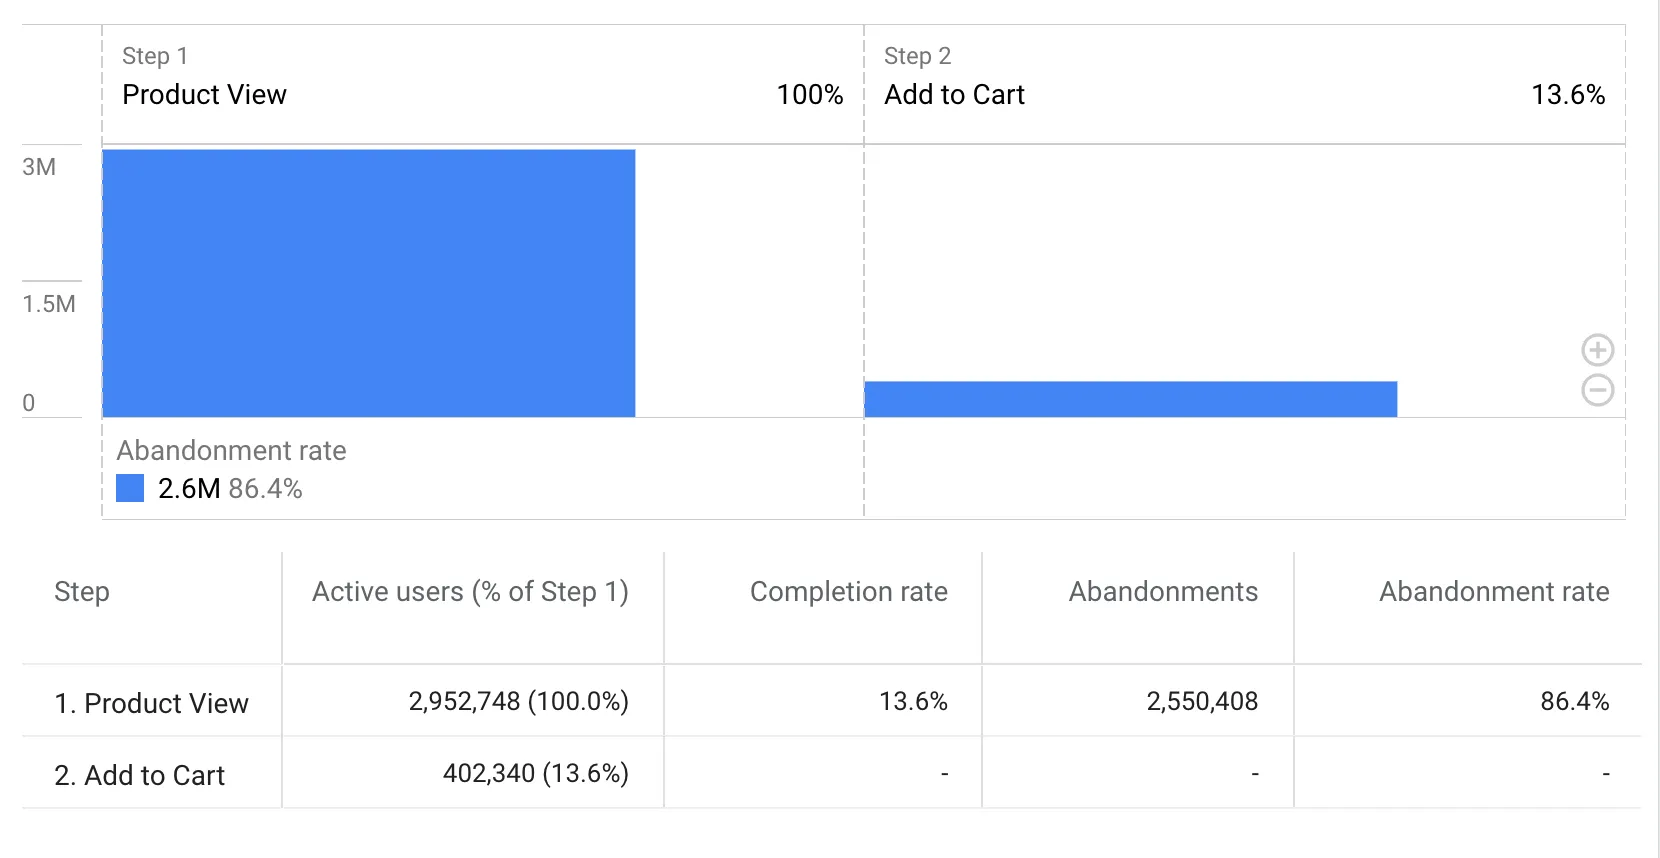Viewport: 1660px width, 858px height.
Task: Select the Add to Cart funnel bar
Action: pos(1130,398)
